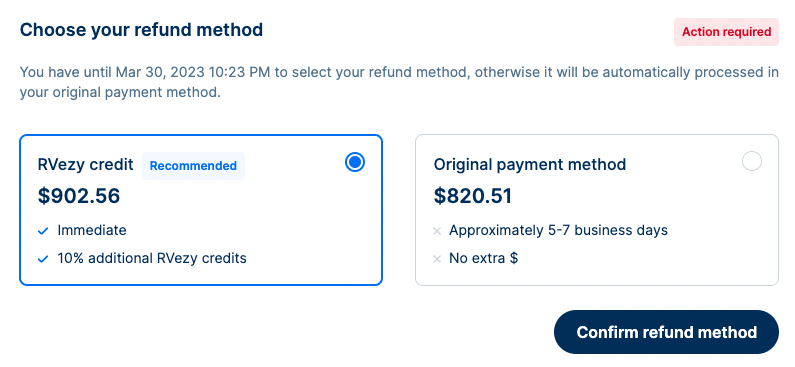Viewport: 795px width, 367px height.
Task: Click the Immediate benefit text
Action: point(92,230)
